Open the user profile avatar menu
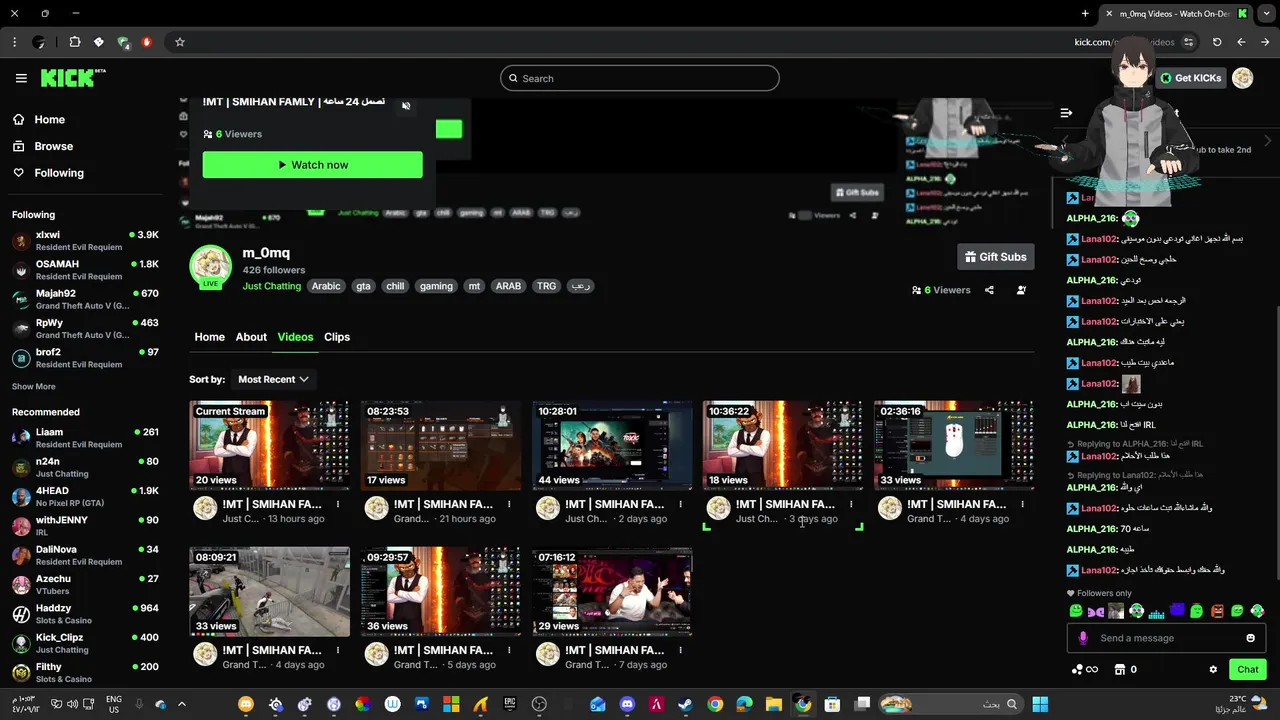The image size is (1280, 720). [x=1242, y=78]
